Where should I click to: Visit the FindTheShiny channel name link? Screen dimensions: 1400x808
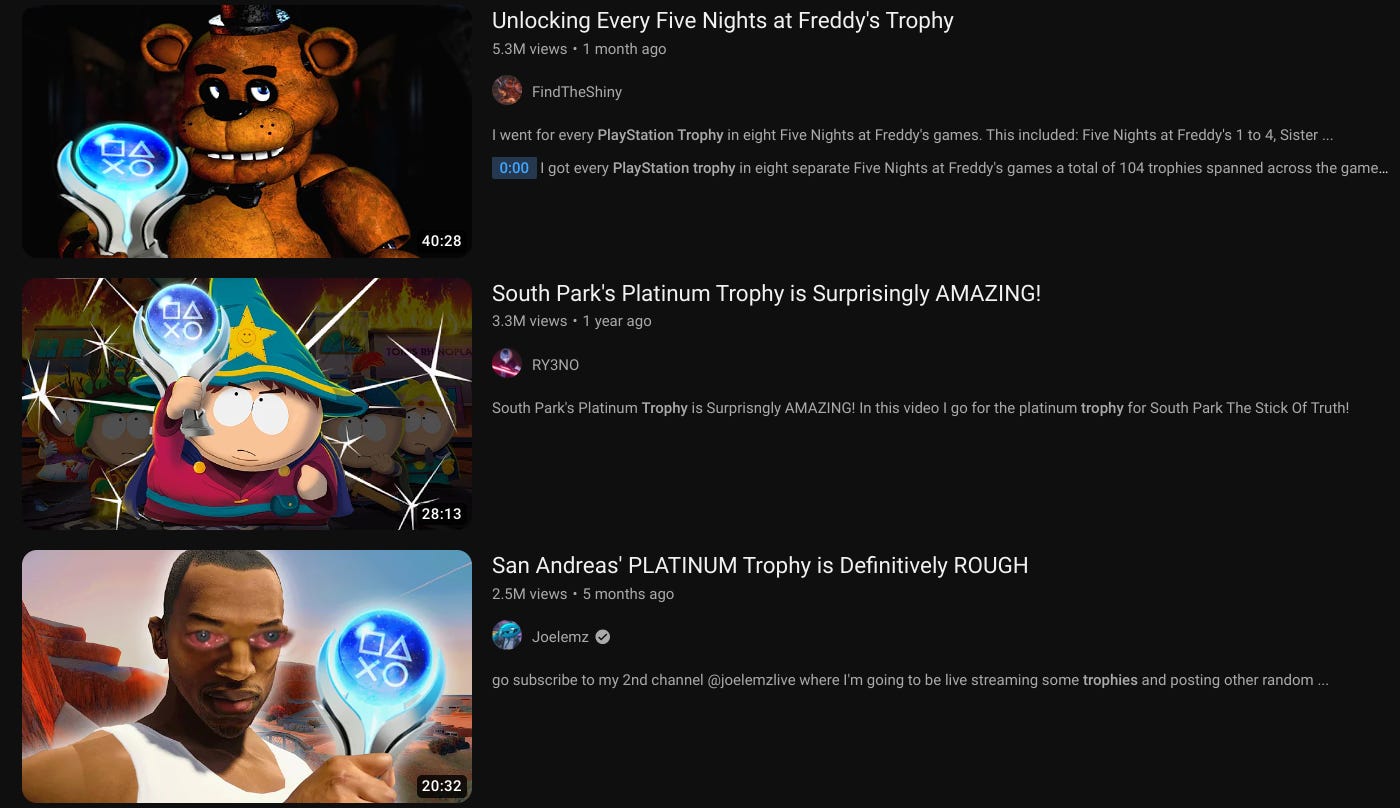click(x=577, y=92)
